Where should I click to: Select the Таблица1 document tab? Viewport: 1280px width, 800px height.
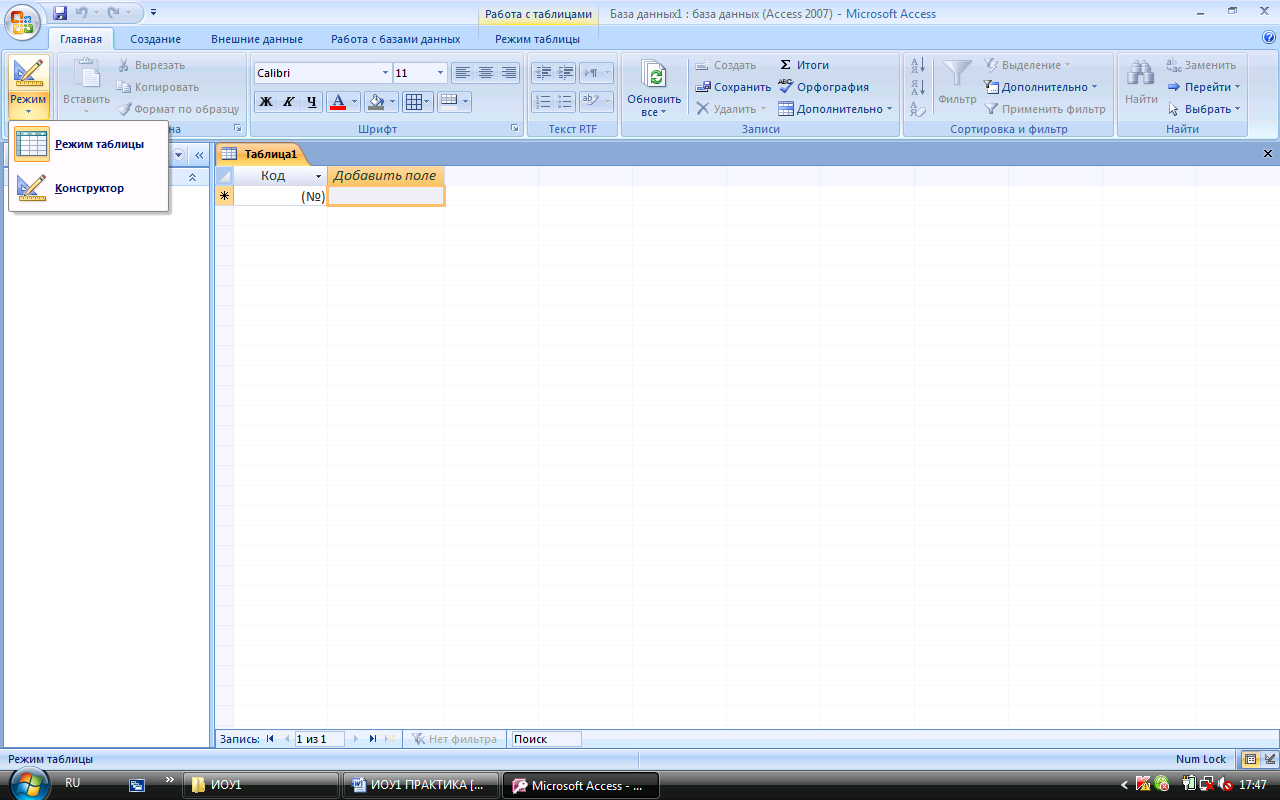tap(260, 154)
